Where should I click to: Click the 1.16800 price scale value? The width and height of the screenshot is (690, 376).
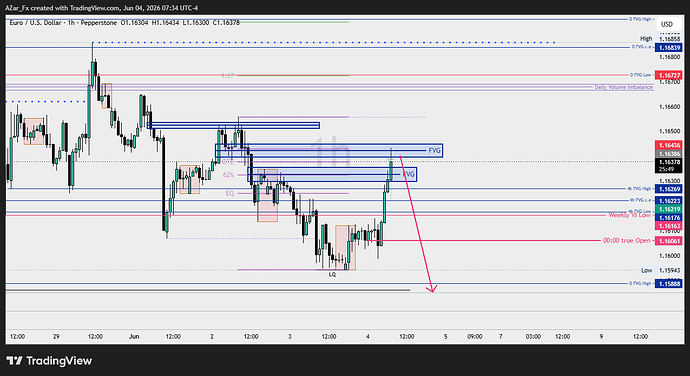coord(669,57)
